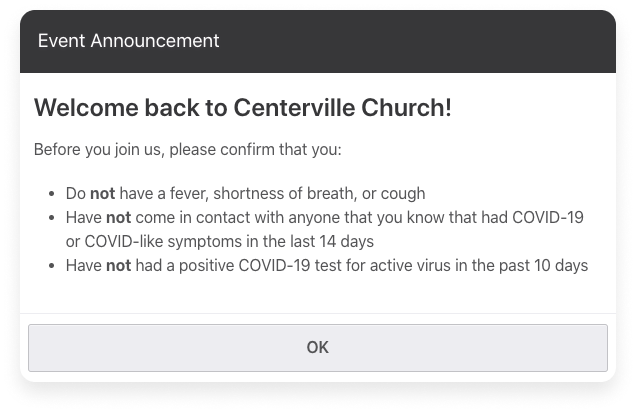Select the fever, shortness of breath bullet text

tap(245, 194)
